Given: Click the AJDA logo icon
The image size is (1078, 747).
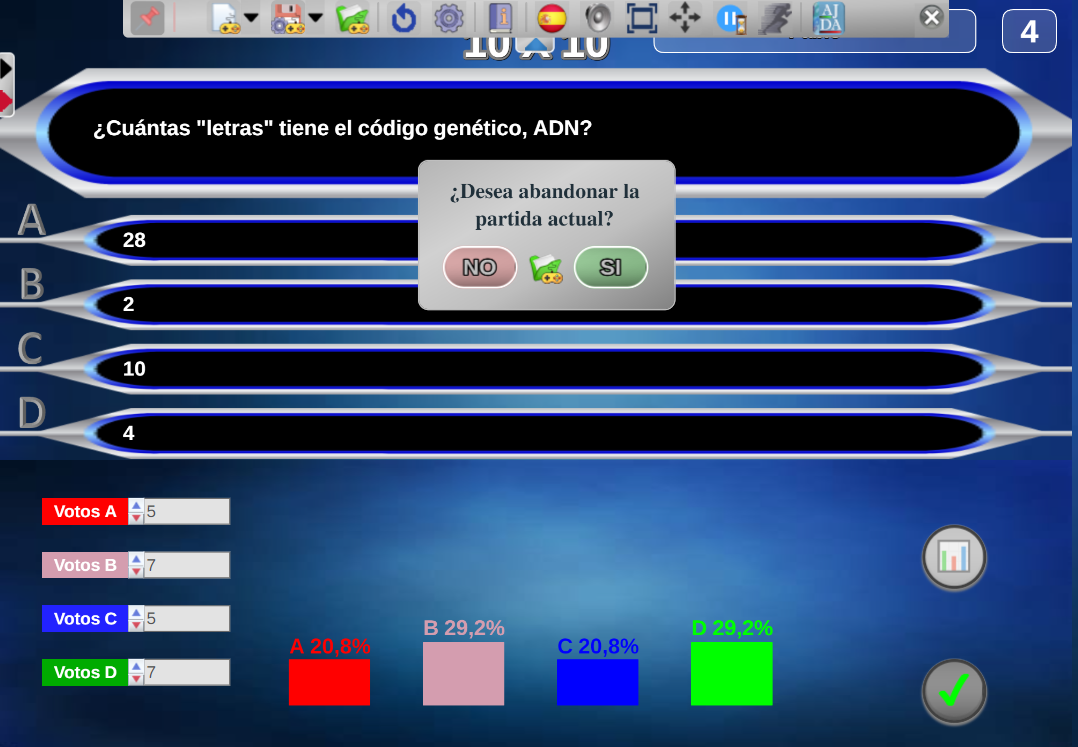Looking at the screenshot, I should [x=828, y=18].
